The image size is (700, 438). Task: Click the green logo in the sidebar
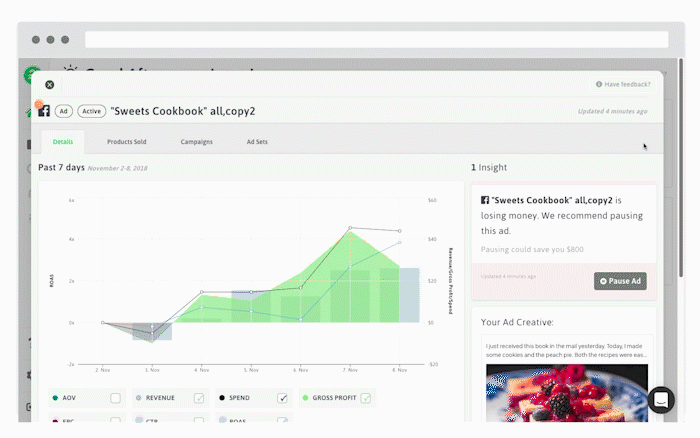(31, 75)
